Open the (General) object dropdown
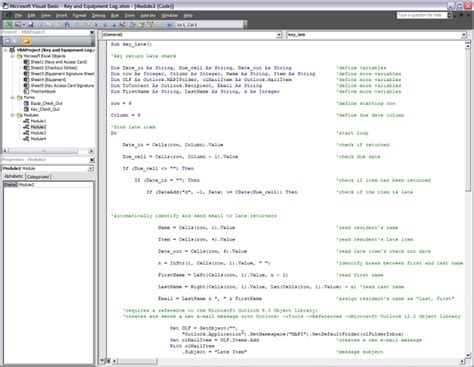474x367 pixels. point(279,35)
